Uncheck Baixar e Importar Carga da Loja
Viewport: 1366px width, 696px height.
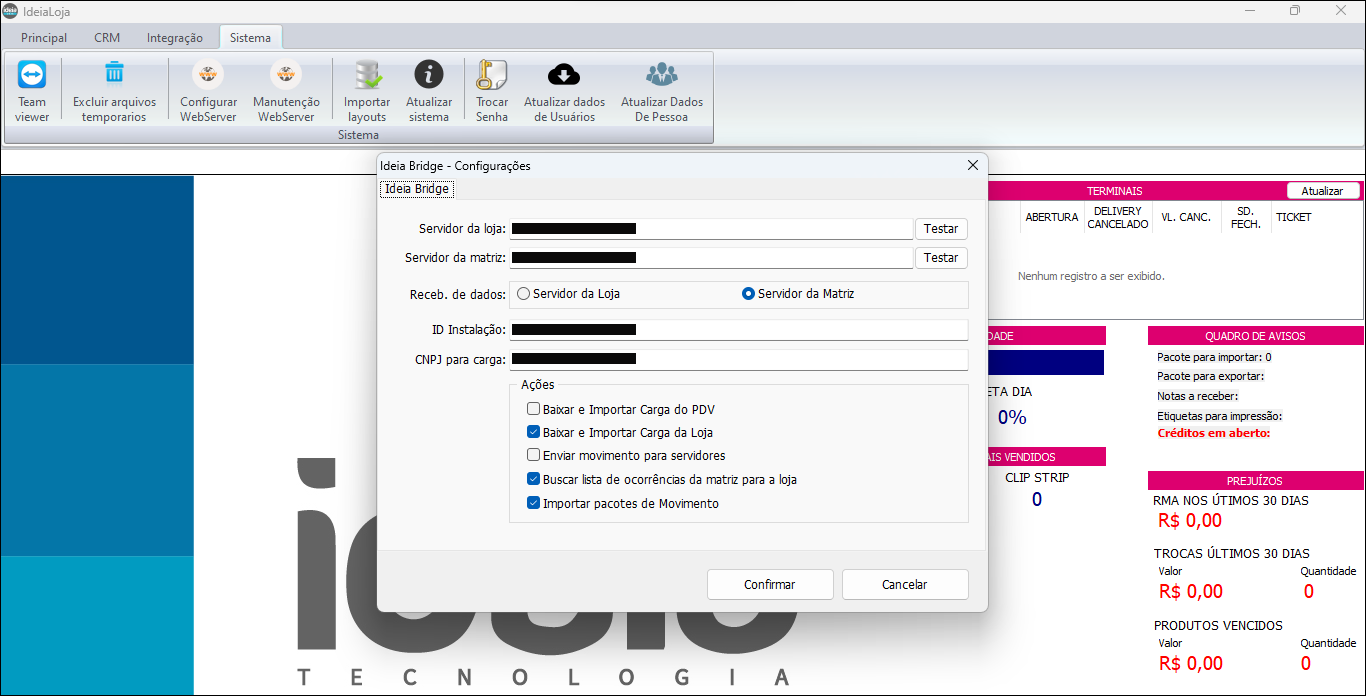click(x=534, y=433)
